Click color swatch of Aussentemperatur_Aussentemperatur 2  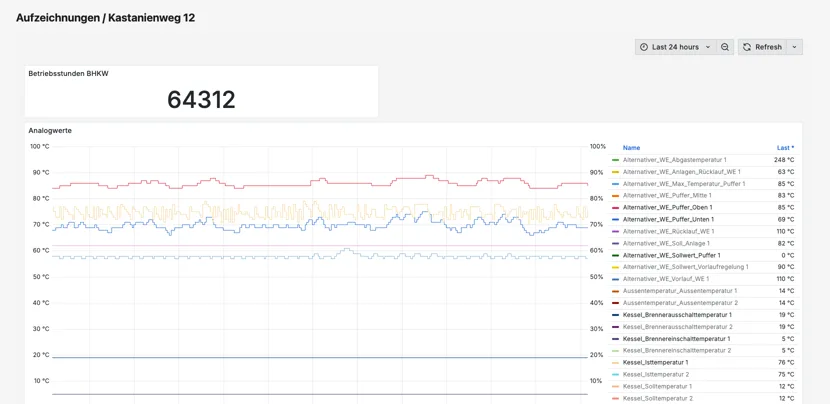[x=615, y=303]
